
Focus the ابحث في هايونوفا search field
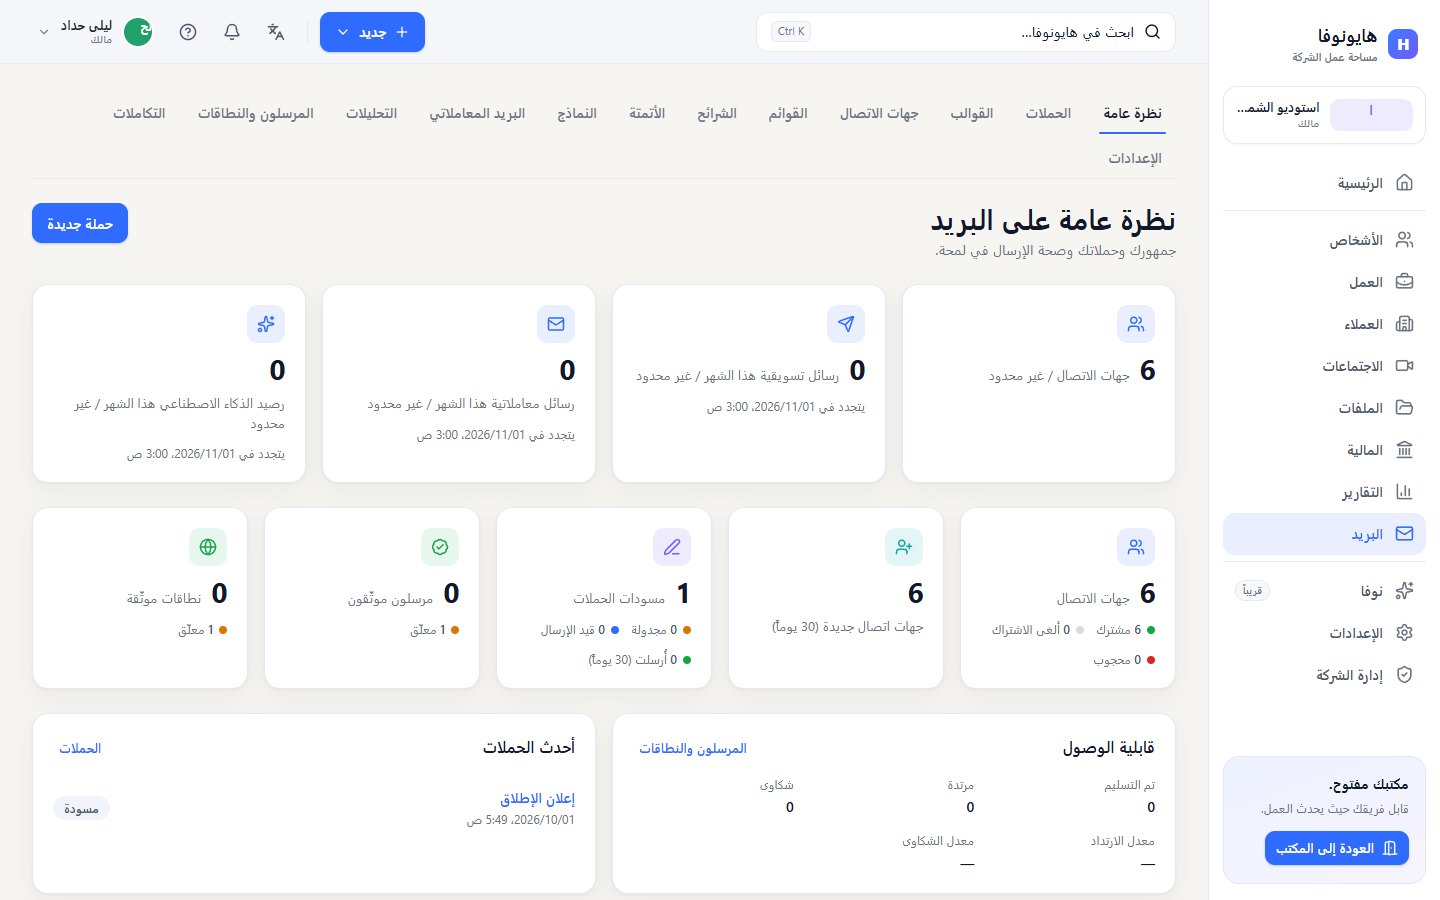pos(966,32)
